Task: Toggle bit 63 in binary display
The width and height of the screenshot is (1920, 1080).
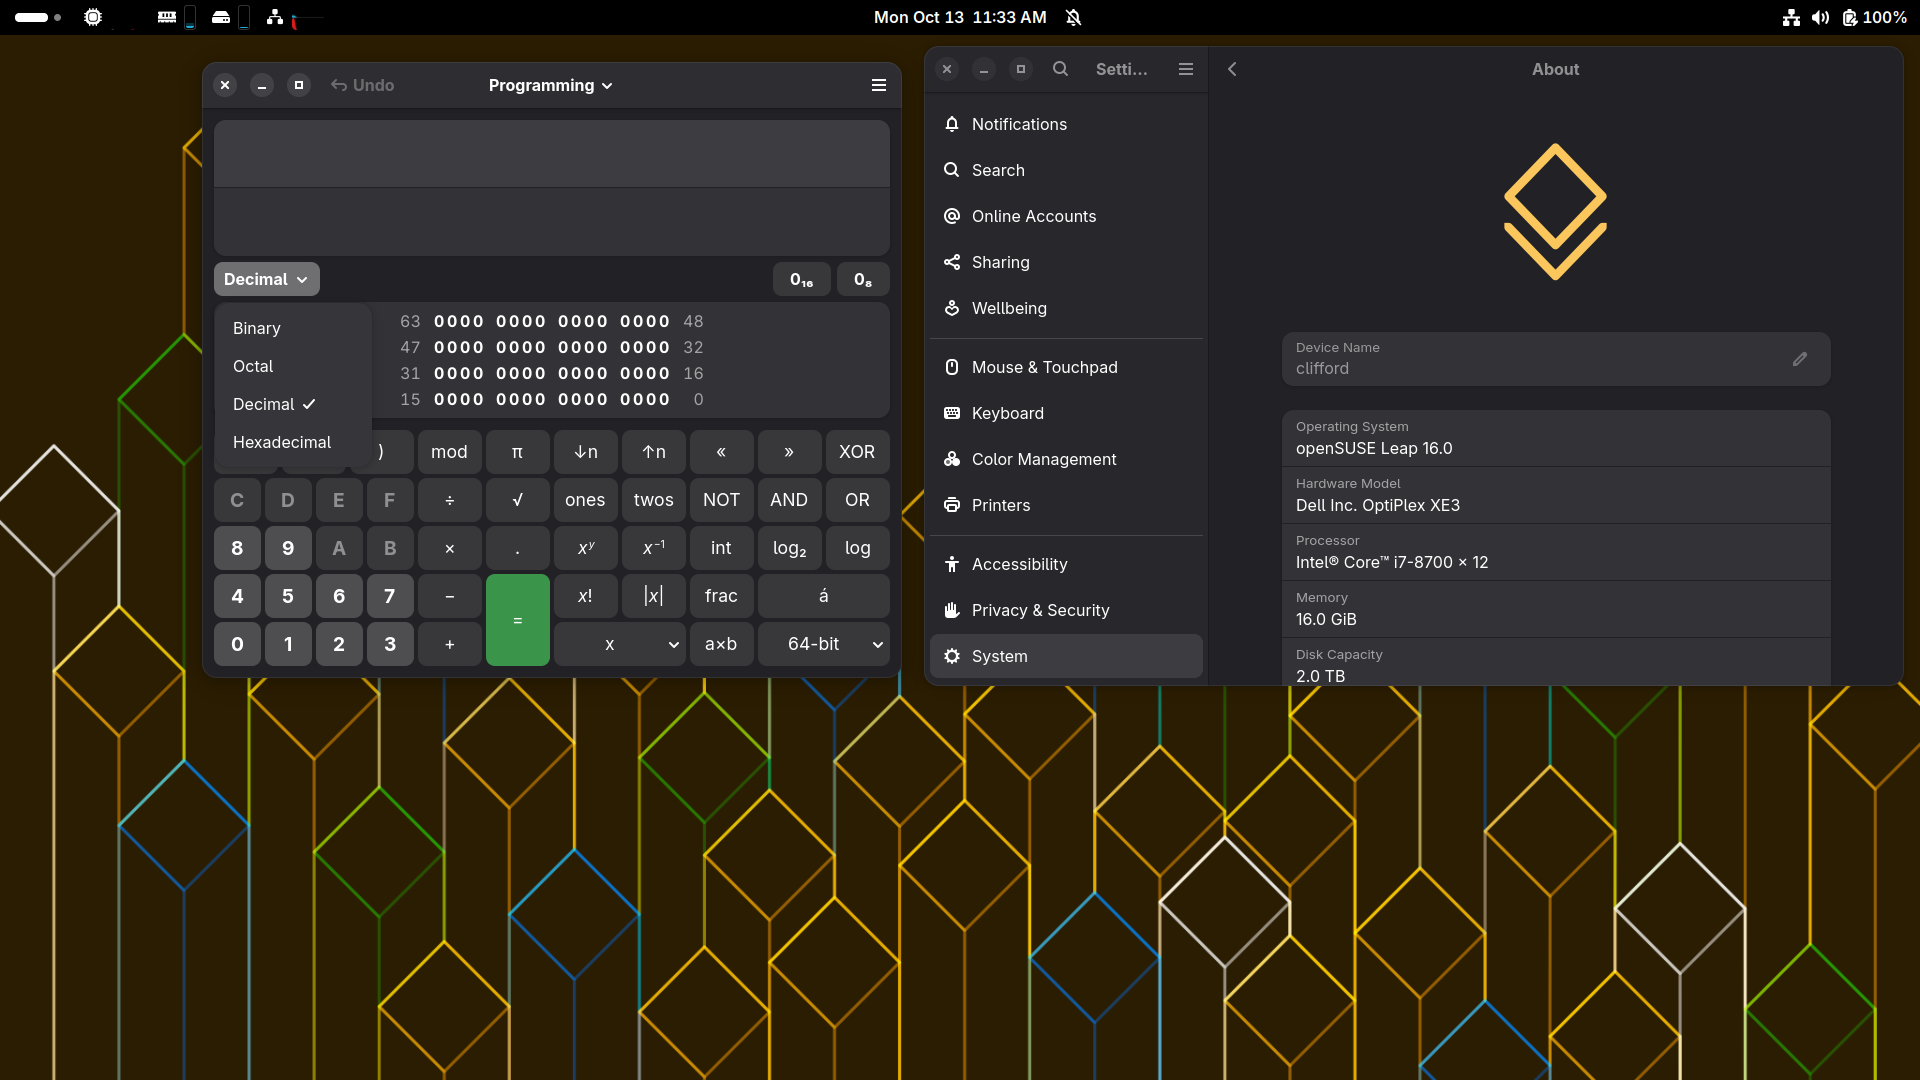Action: (438, 322)
